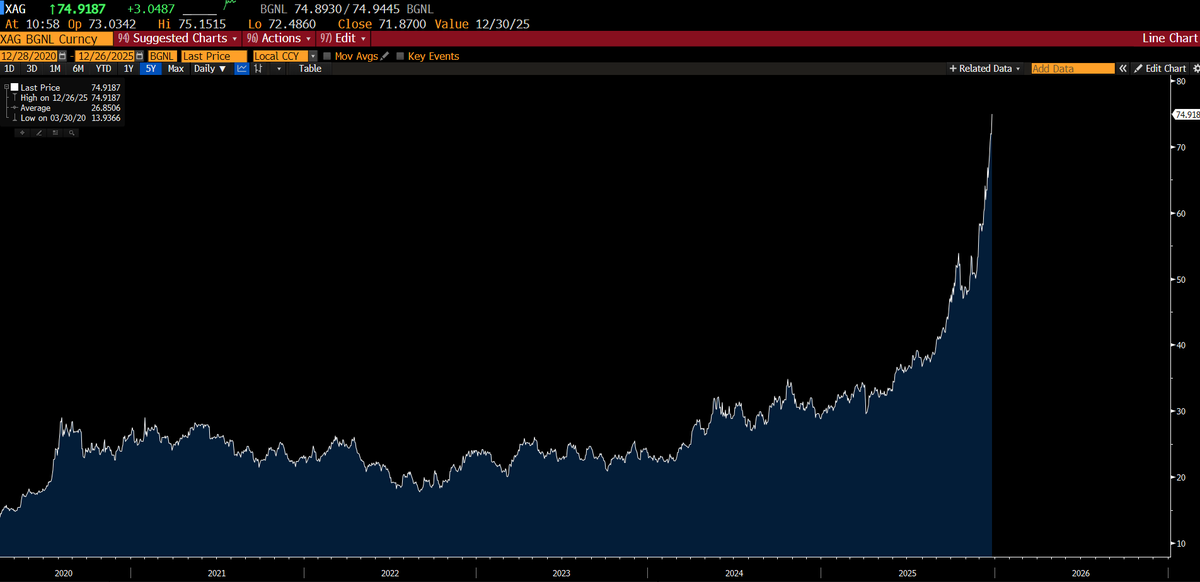
Task: Enable the Key Events checkbox
Action: coord(400,56)
